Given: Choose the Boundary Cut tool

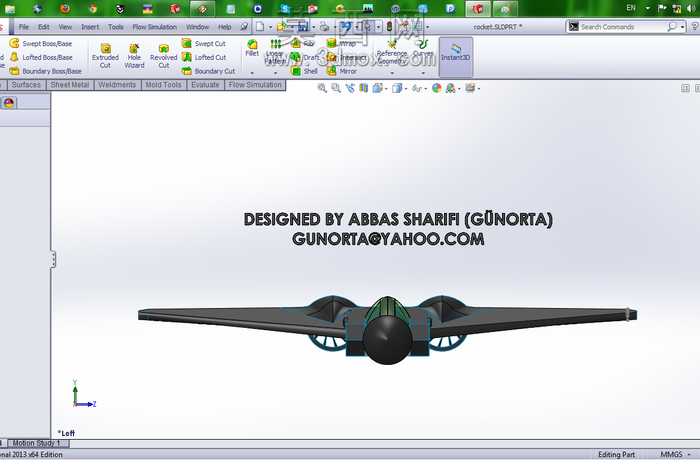Looking at the screenshot, I should (208, 71).
